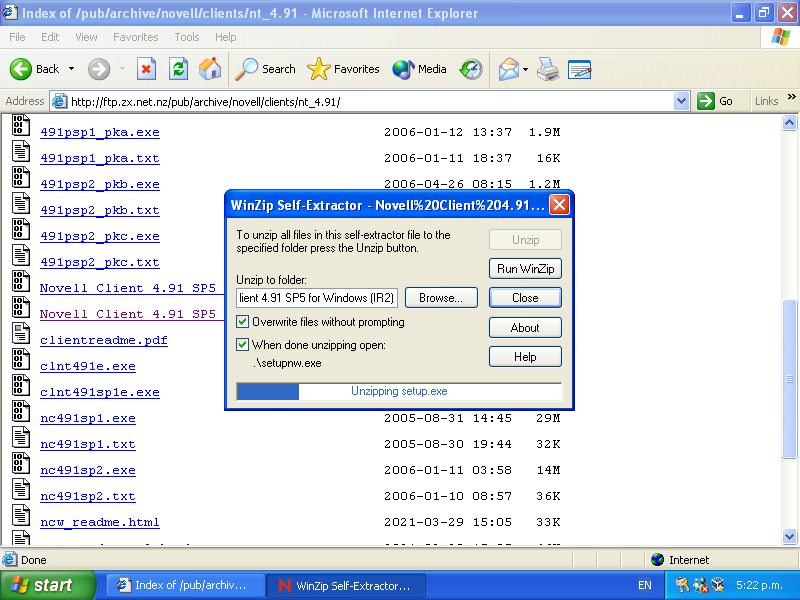Open the Back history dropdown arrow

pyautogui.click(x=71, y=69)
